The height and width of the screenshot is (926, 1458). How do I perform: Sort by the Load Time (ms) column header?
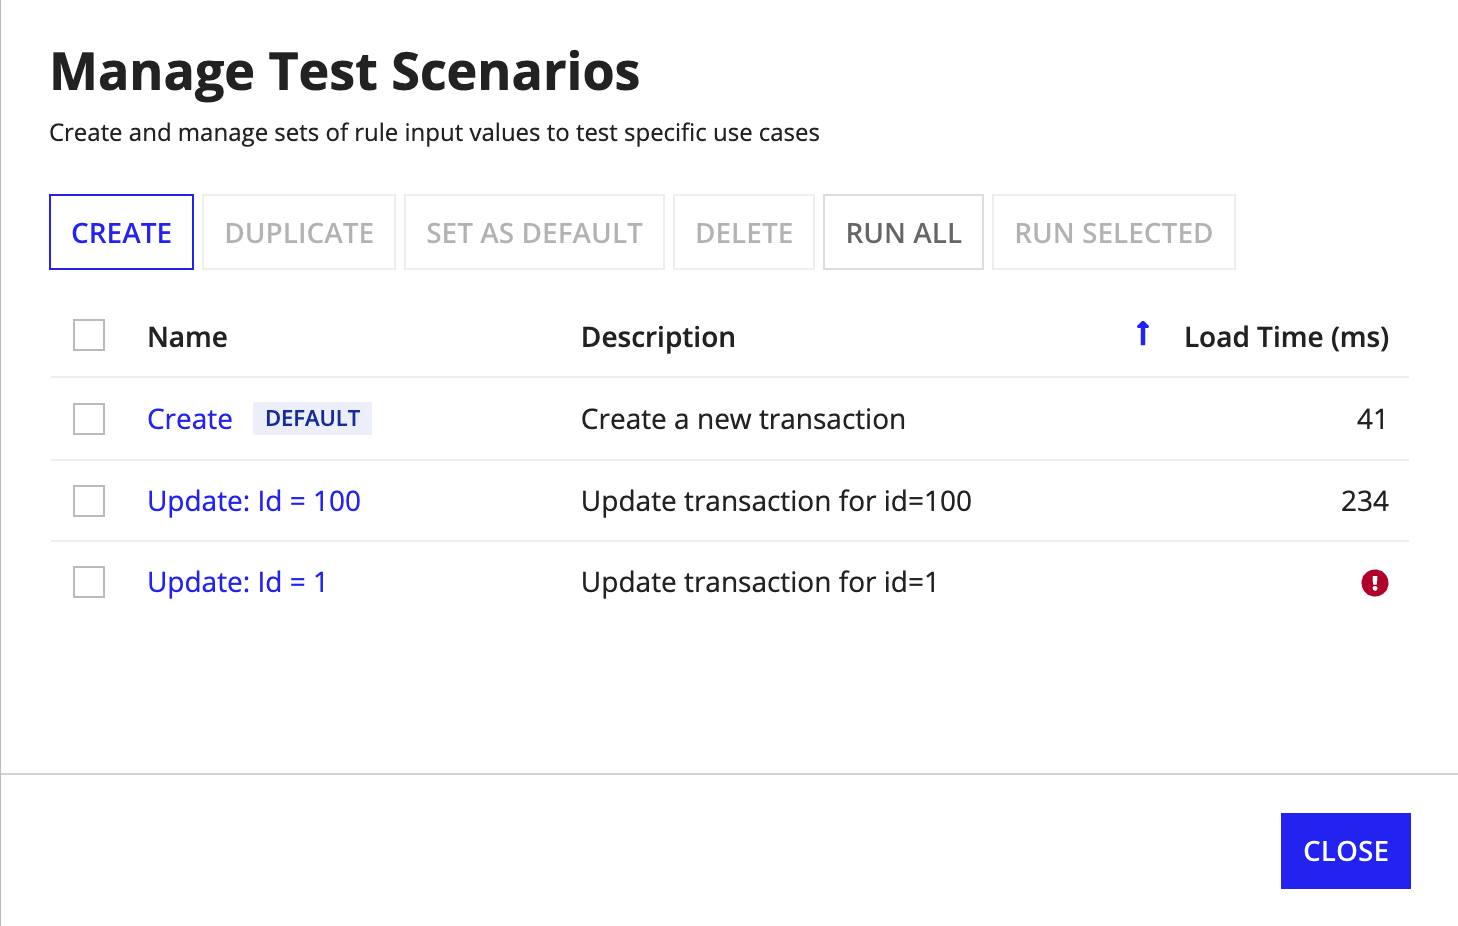1286,337
